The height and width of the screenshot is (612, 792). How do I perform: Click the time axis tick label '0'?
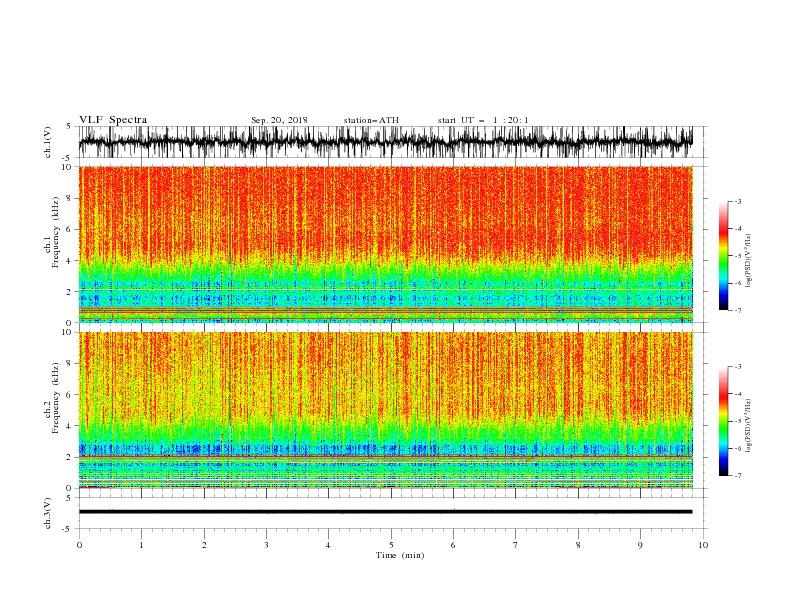pos(79,545)
